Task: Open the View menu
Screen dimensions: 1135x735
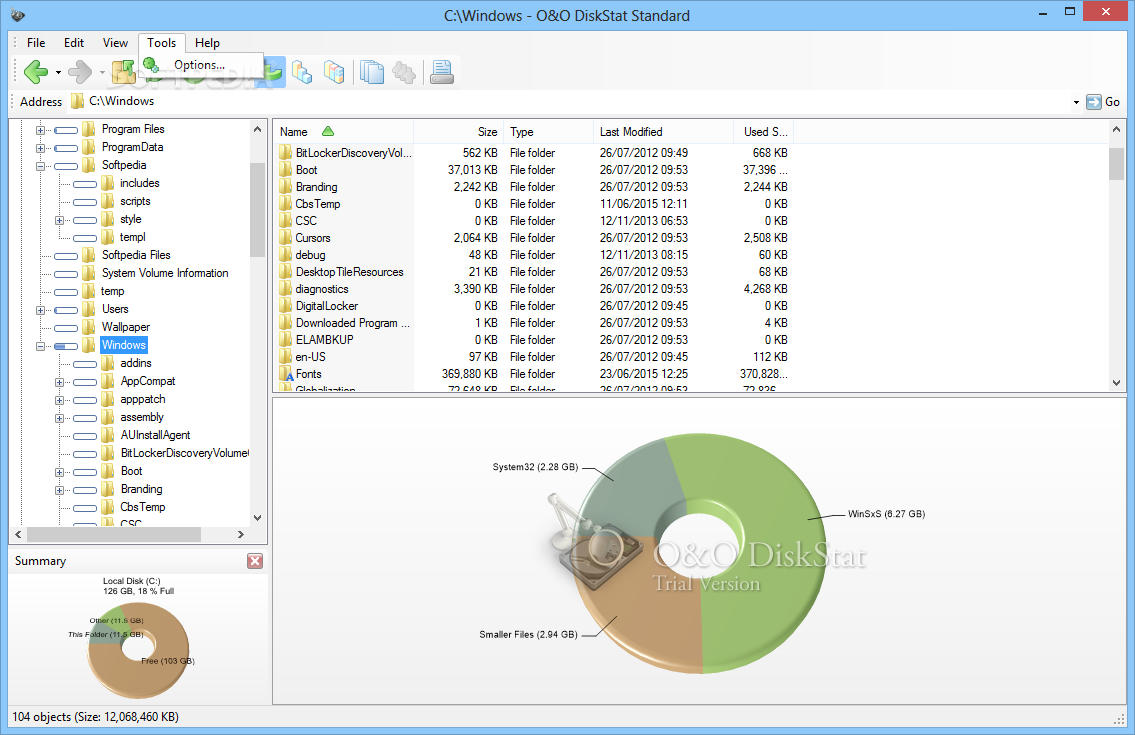Action: (115, 43)
